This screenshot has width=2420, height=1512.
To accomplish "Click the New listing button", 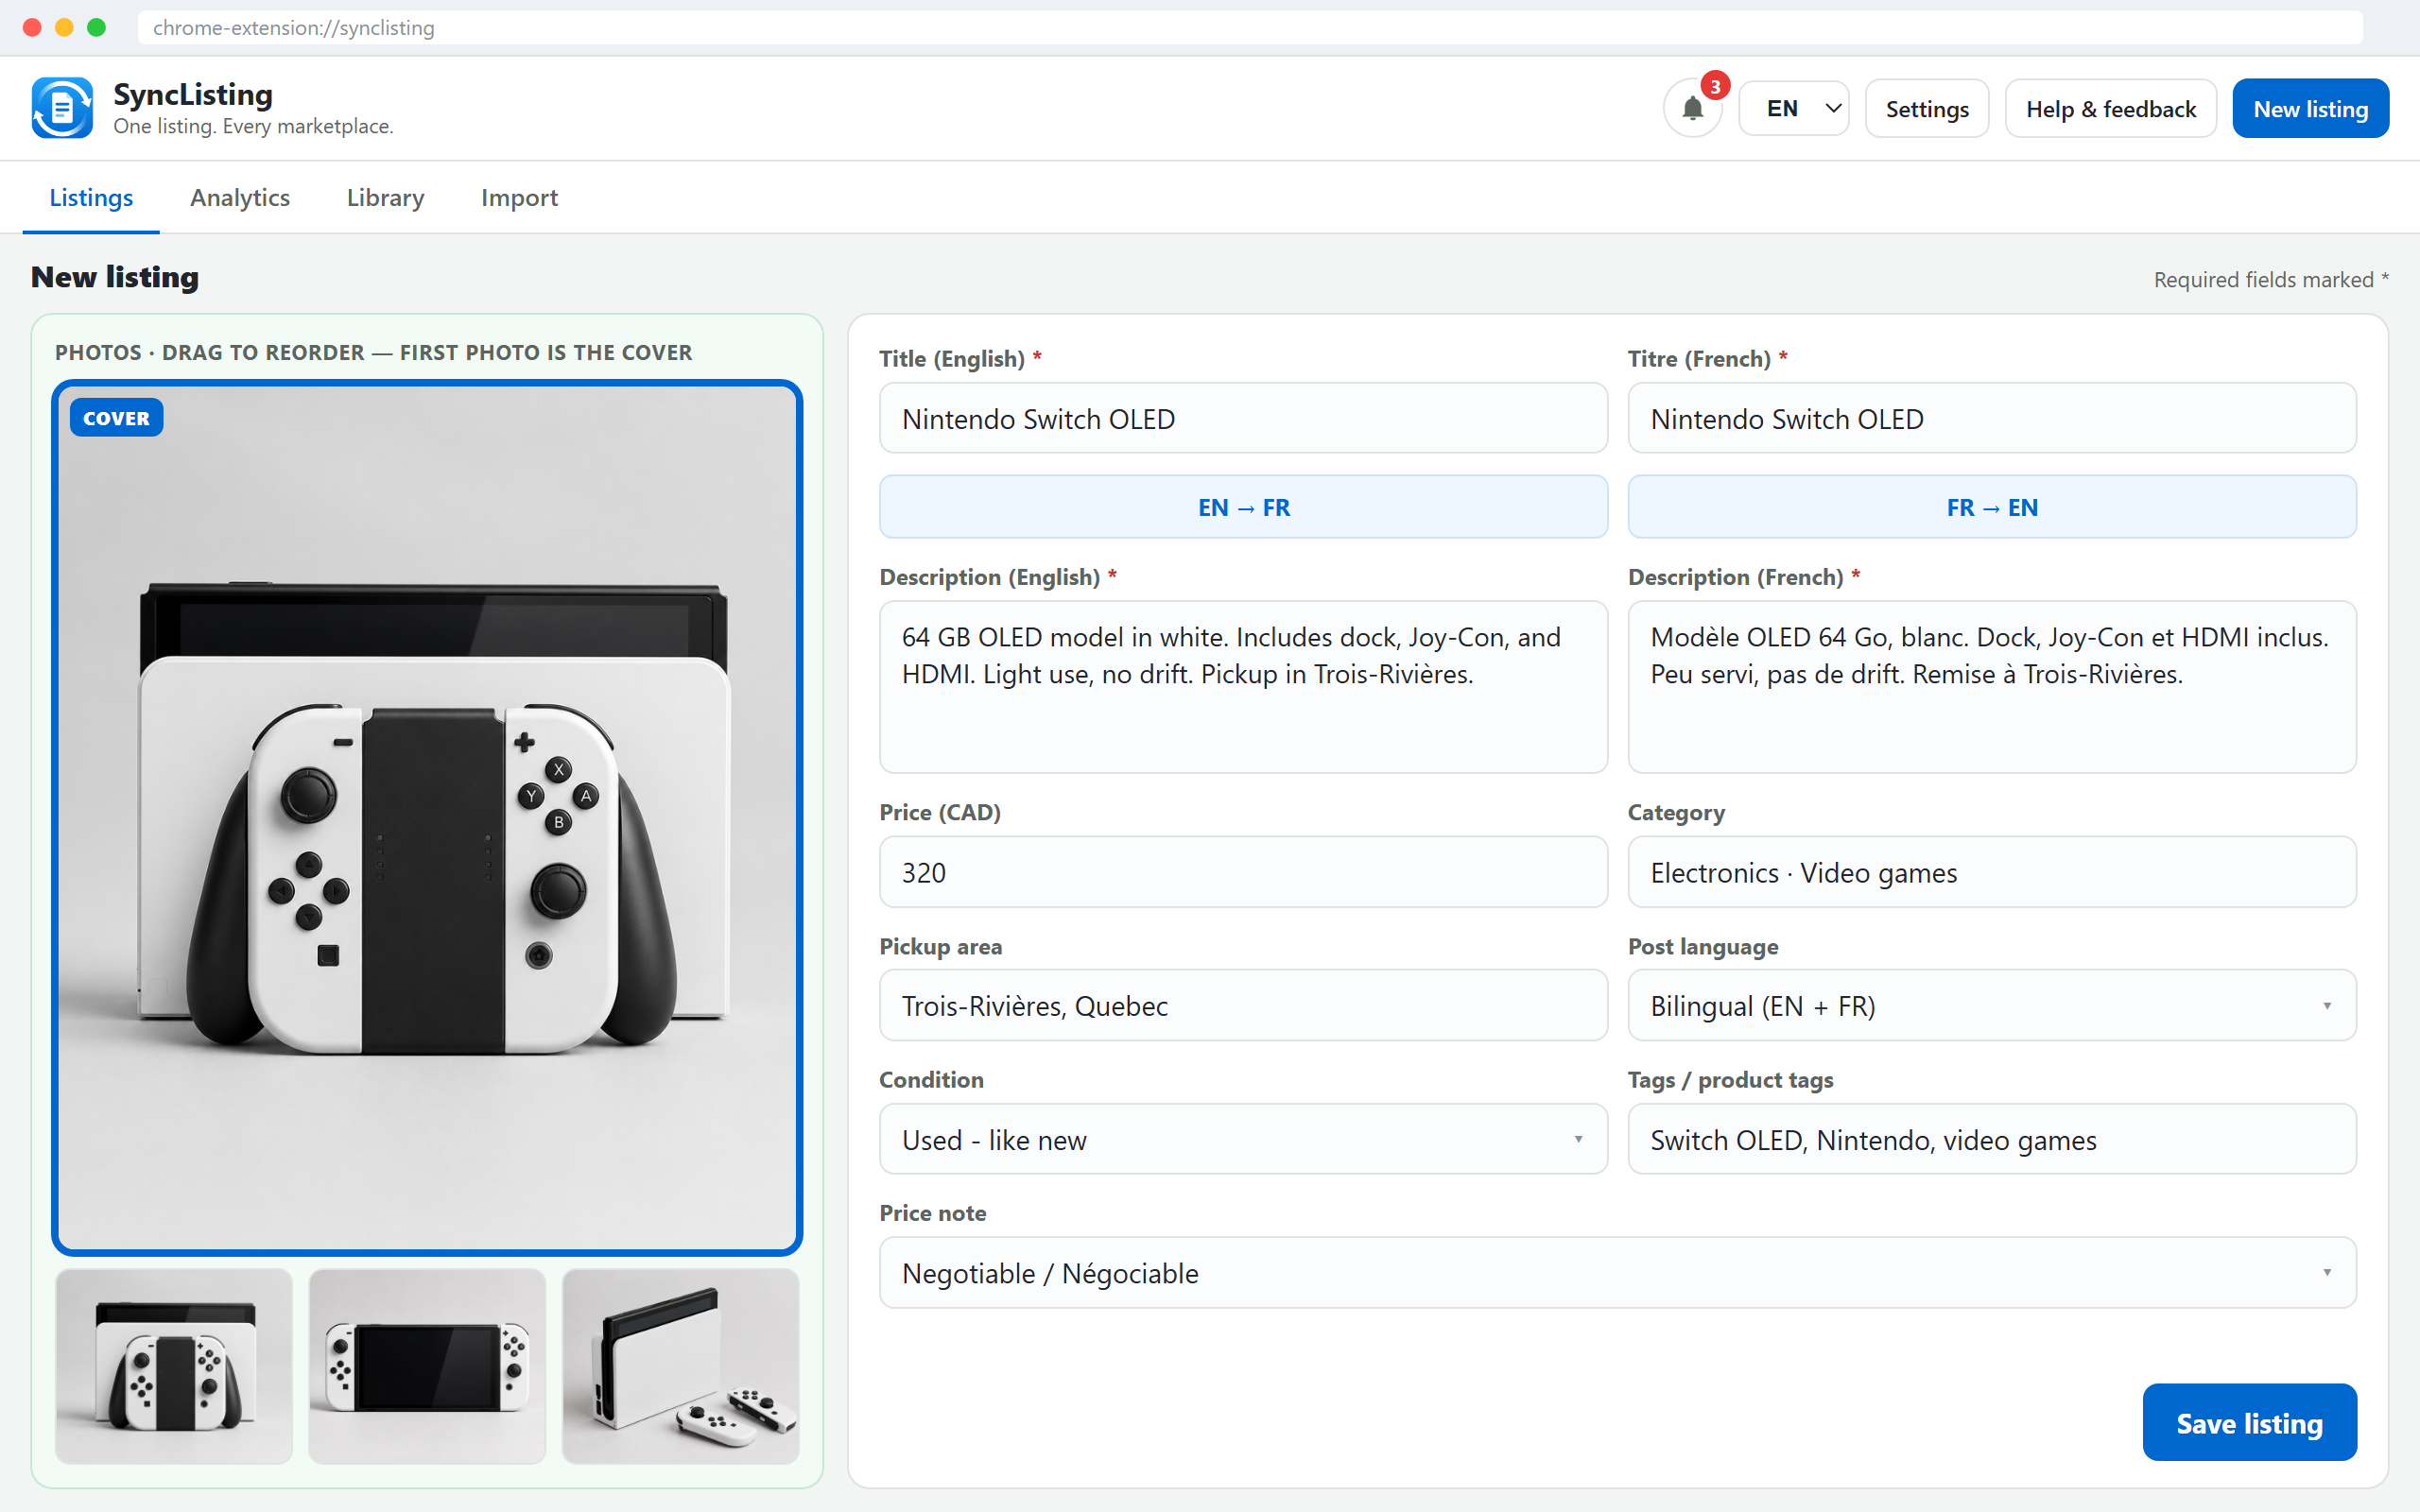I will point(2310,108).
